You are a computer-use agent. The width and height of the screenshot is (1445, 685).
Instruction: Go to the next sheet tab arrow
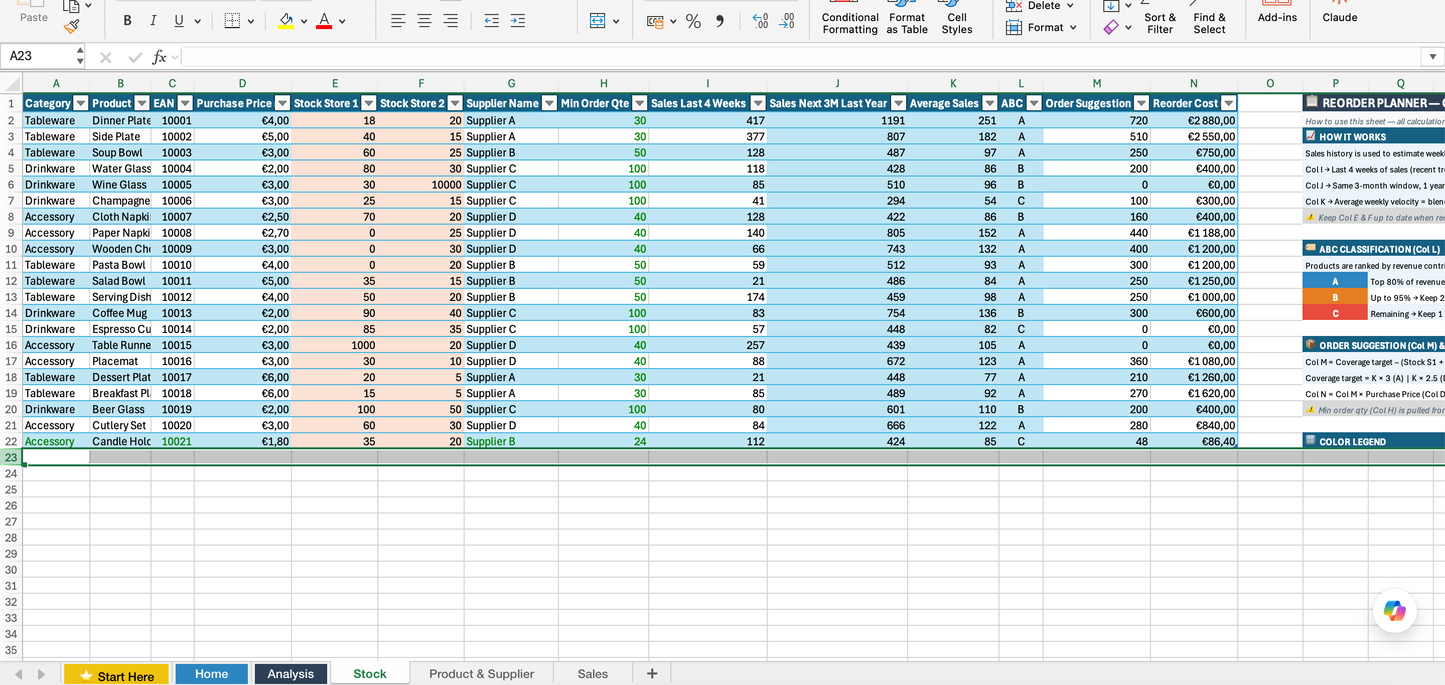(41, 675)
